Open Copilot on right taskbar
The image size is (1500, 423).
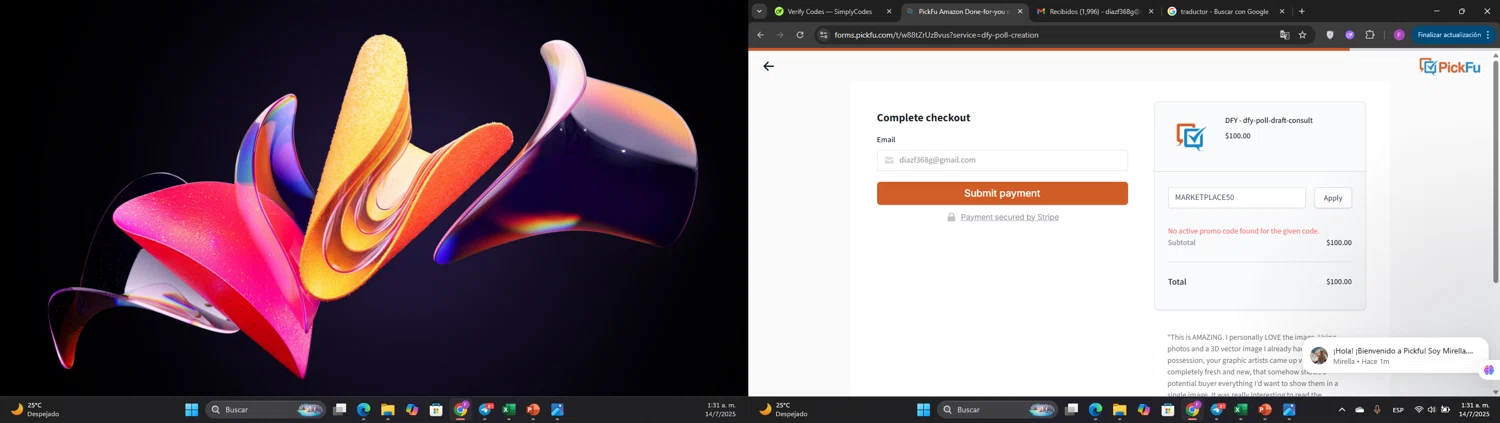[x=1144, y=410]
